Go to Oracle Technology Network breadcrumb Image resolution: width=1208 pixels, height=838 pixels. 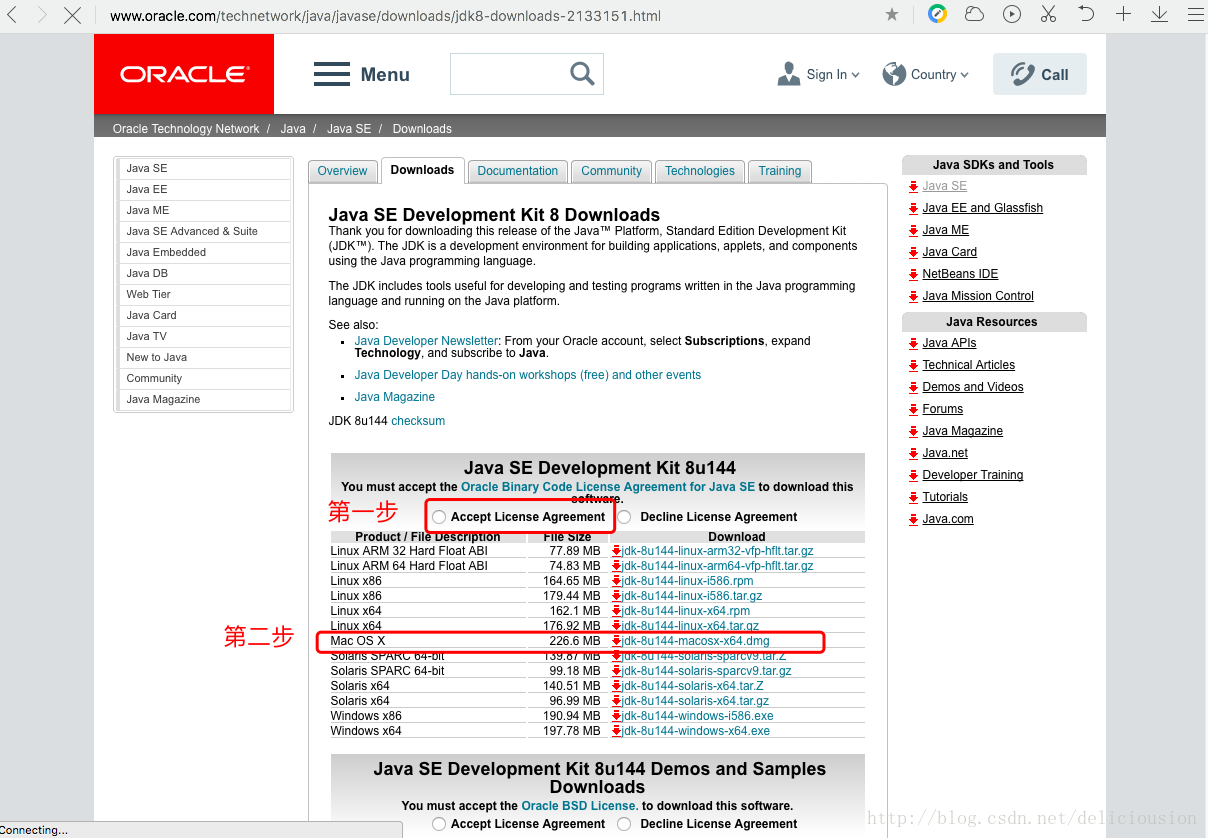click(186, 129)
